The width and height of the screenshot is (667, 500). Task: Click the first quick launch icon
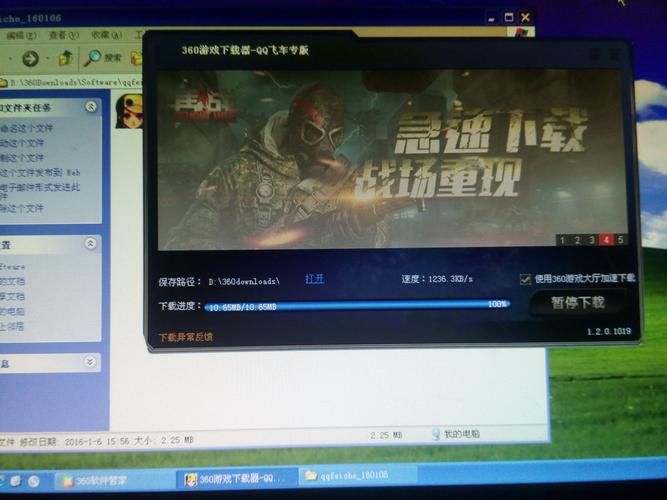click(x=1, y=480)
